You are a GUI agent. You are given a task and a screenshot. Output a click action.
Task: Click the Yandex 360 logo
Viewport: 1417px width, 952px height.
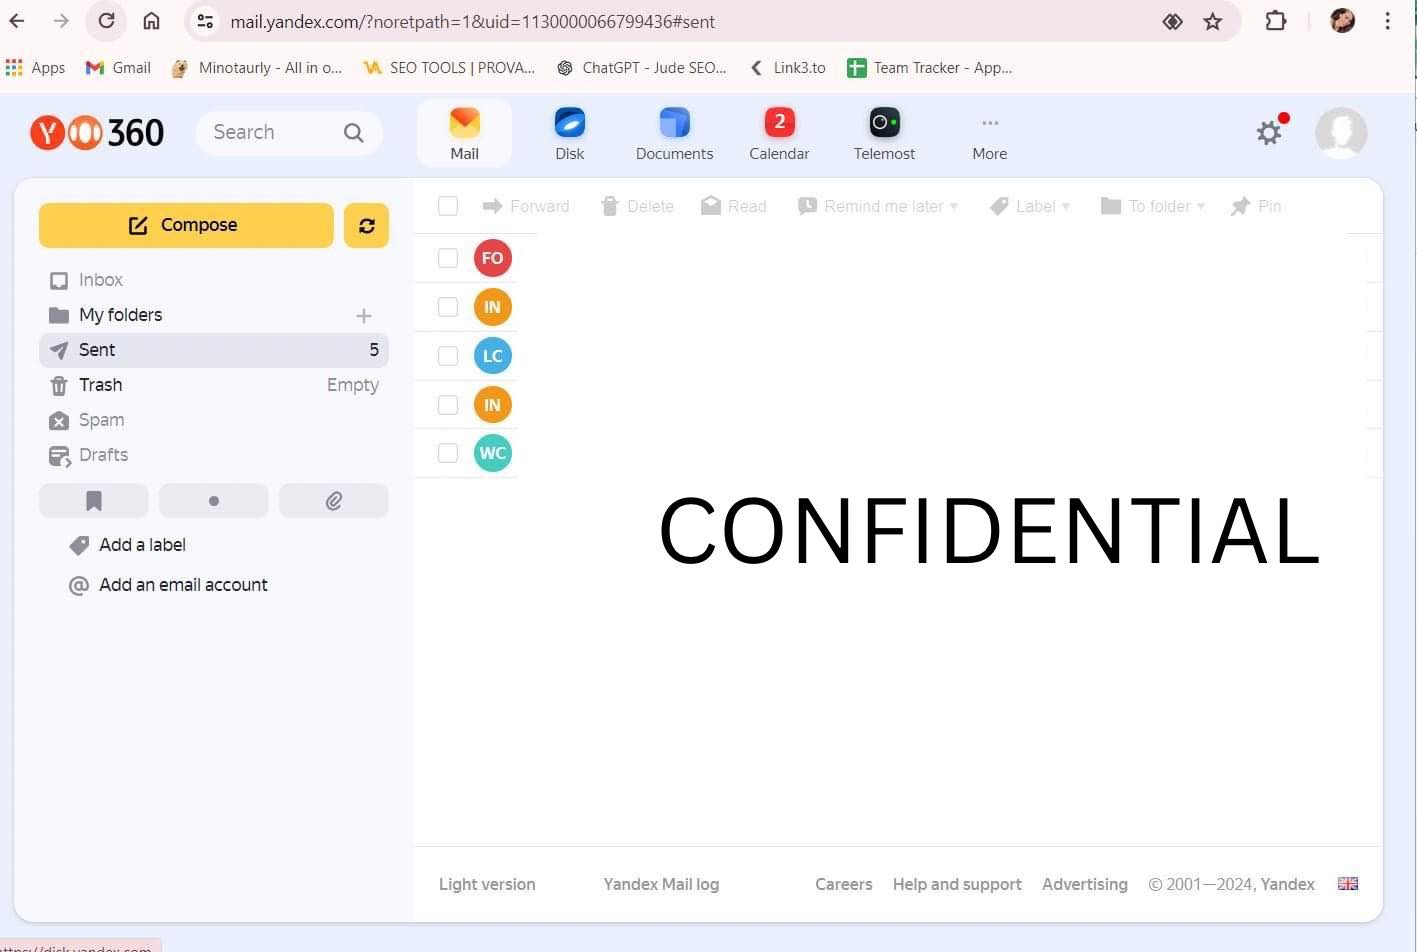(97, 132)
